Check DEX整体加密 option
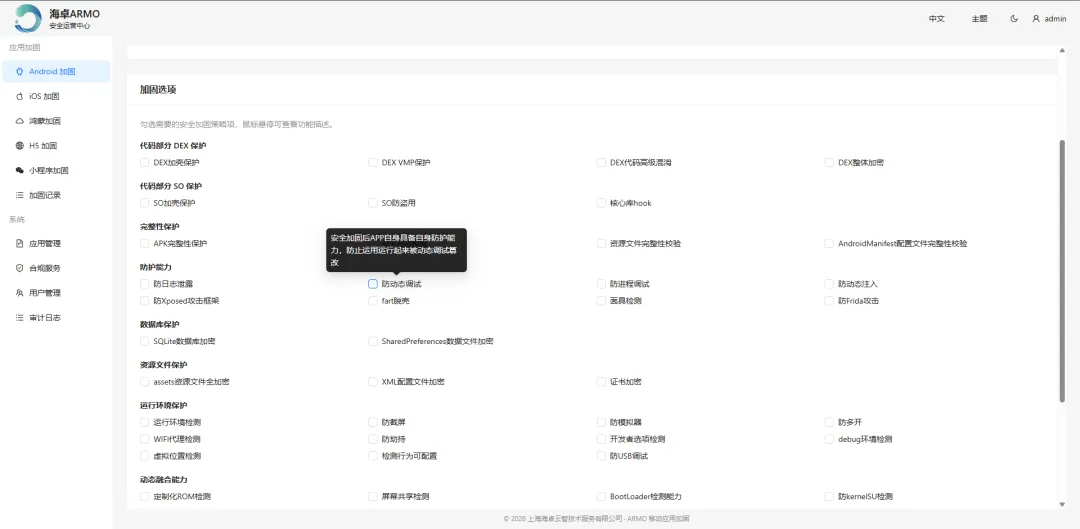This screenshot has height=529, width=1080. (x=829, y=163)
